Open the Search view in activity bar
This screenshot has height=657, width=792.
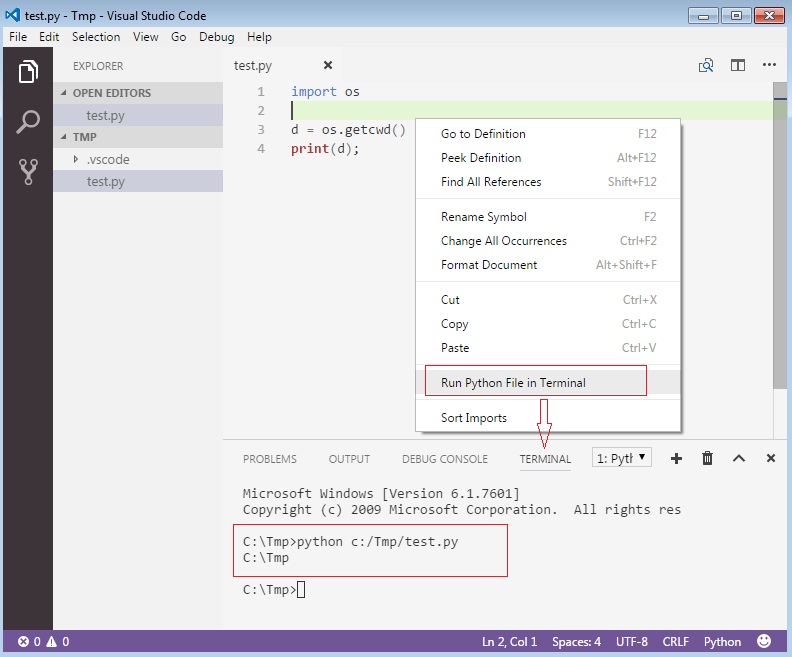coord(28,121)
